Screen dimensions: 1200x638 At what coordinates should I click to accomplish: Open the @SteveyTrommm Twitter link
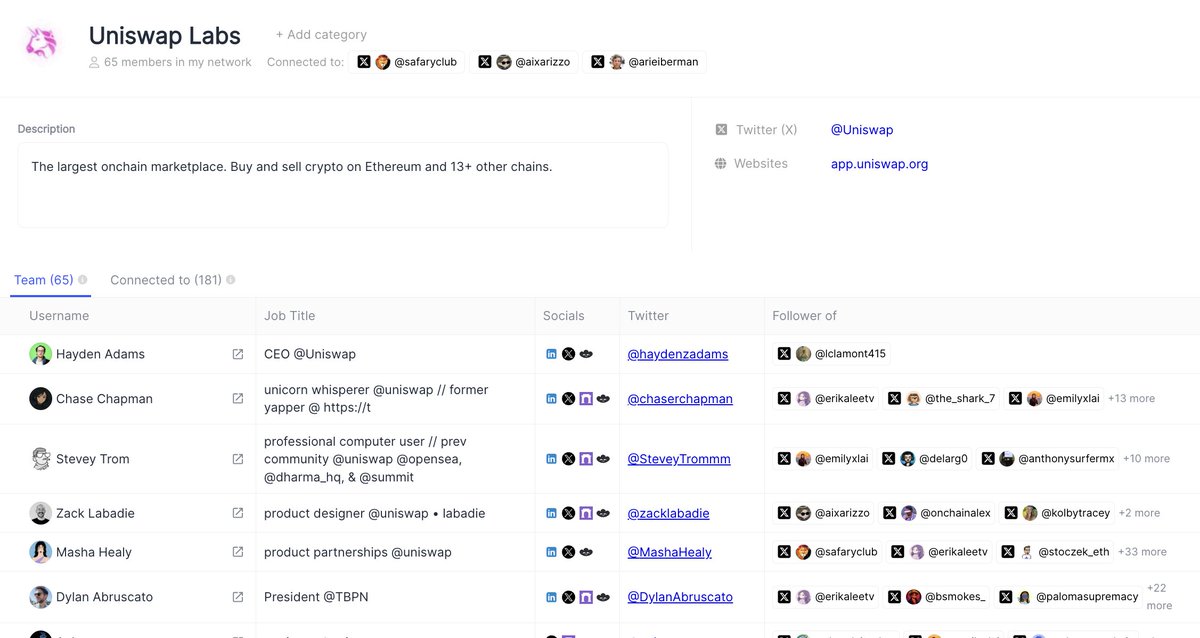tap(679, 459)
